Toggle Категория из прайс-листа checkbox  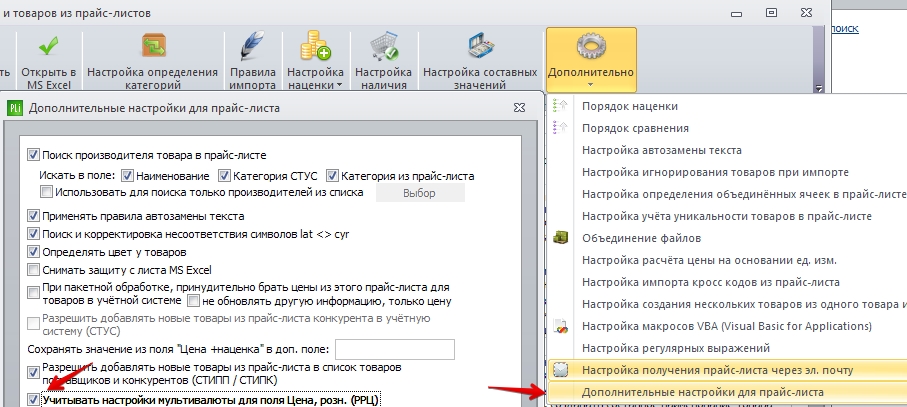click(x=332, y=175)
